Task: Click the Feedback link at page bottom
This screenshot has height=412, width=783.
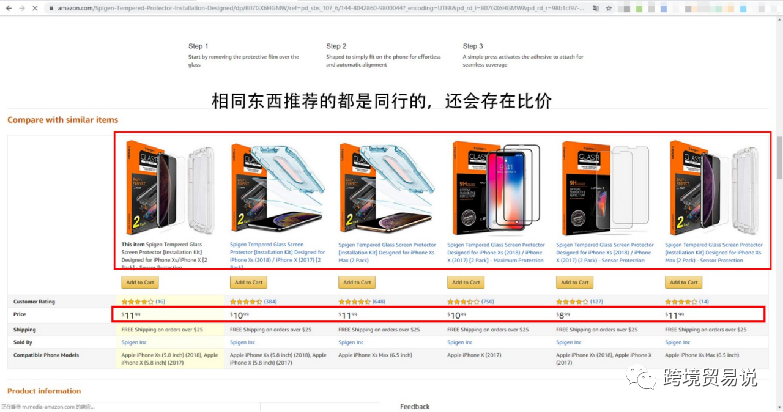Action: coord(414,407)
